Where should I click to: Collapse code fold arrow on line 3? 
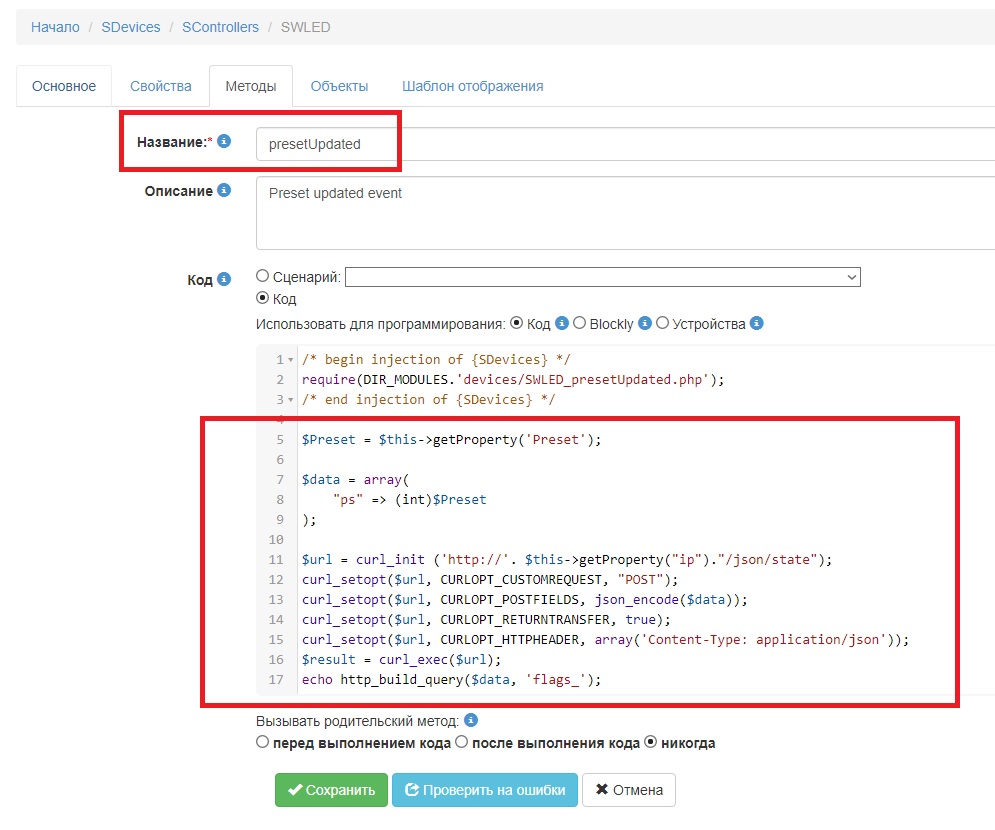[x=291, y=400]
